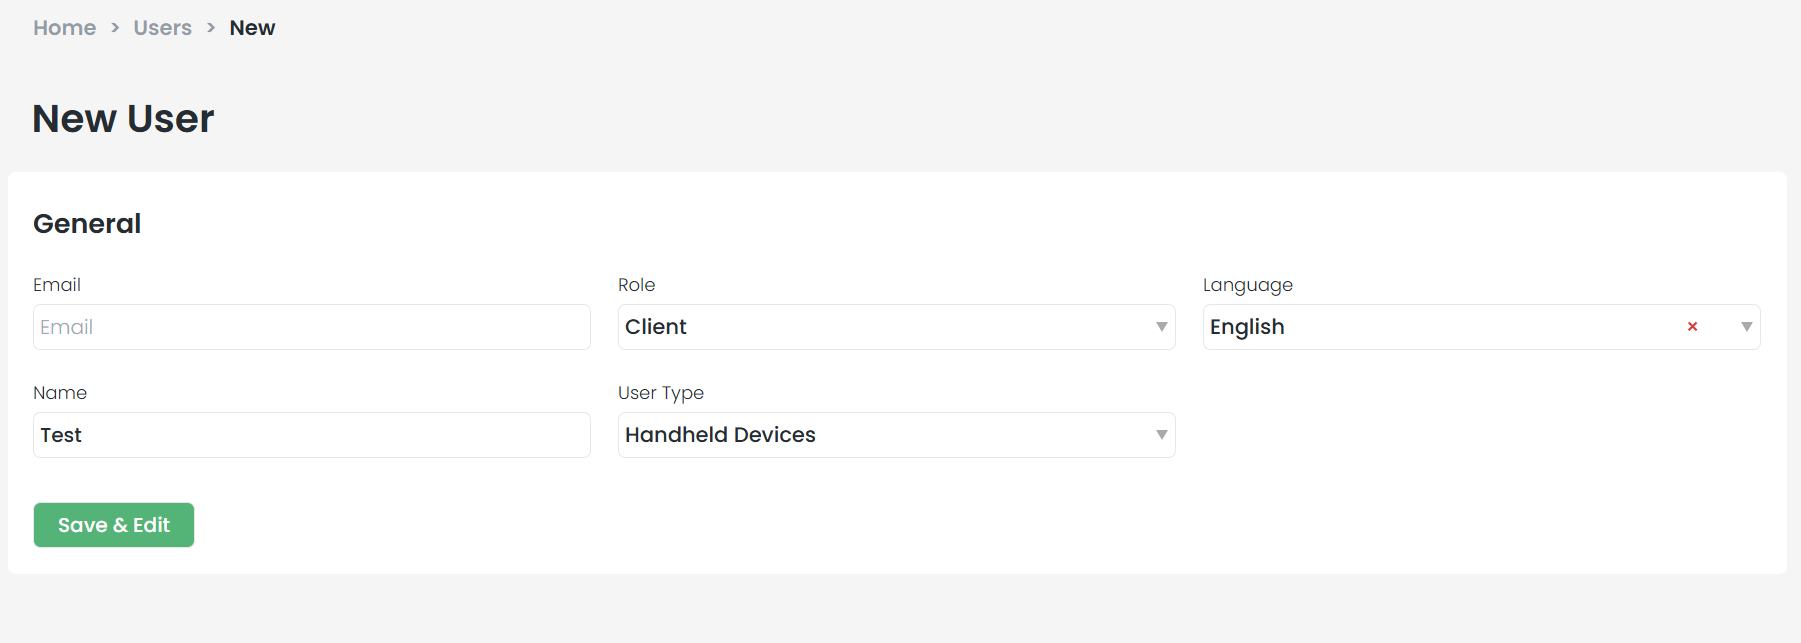Click the chevron between Users and New
This screenshot has height=643, width=1801.
click(x=211, y=28)
